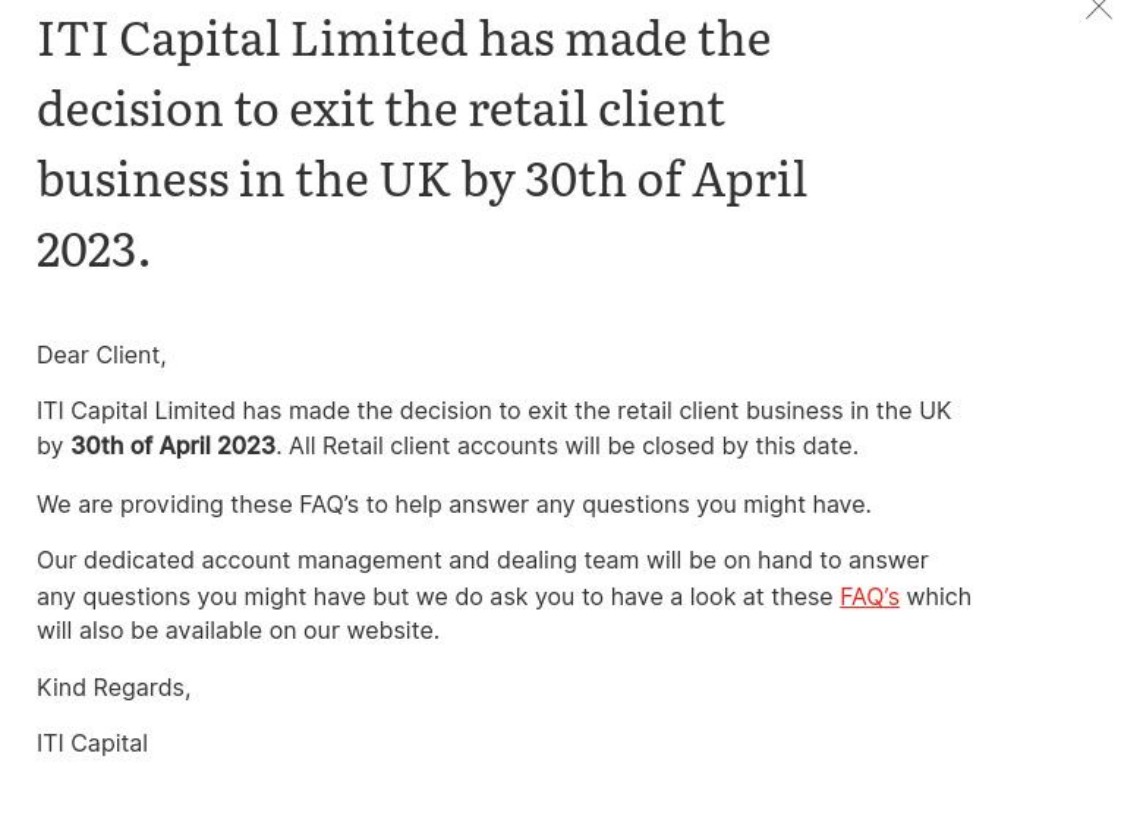Click the bold '30th of April 2023' text
This screenshot has height=838, width=1140.
[173, 446]
